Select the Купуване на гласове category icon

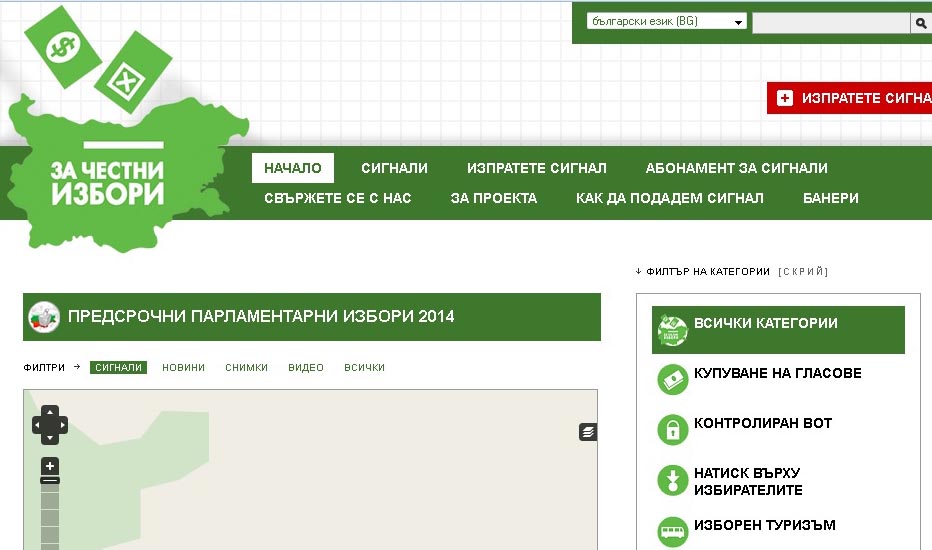pyautogui.click(x=672, y=379)
